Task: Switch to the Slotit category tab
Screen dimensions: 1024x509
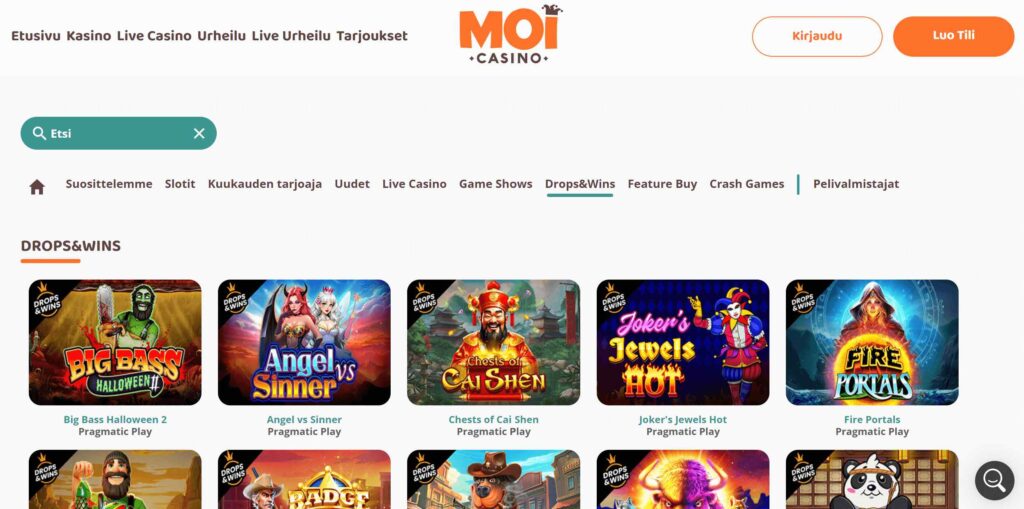Action: (x=180, y=184)
